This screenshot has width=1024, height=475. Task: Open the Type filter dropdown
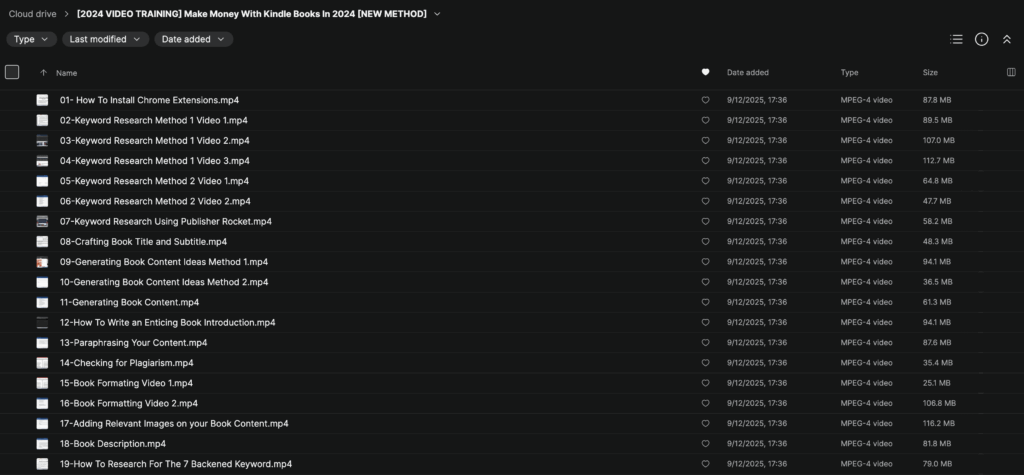click(31, 39)
